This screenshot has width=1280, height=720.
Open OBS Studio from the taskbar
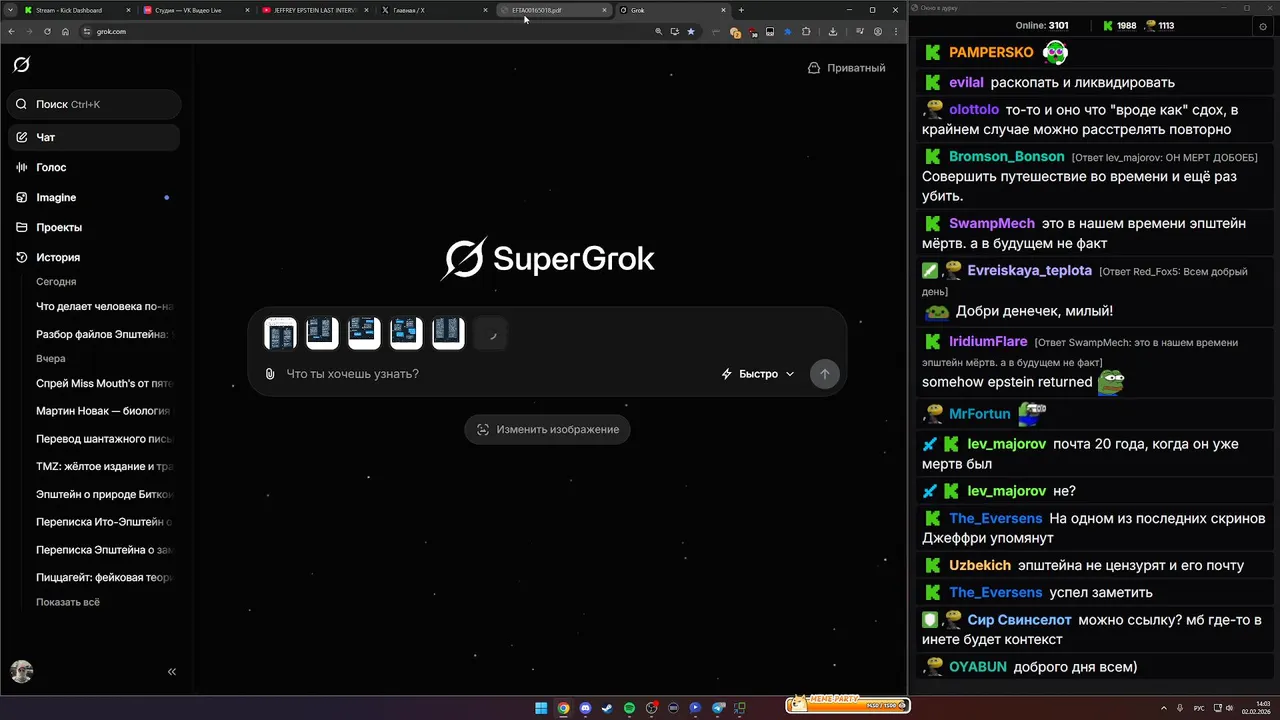click(x=651, y=708)
